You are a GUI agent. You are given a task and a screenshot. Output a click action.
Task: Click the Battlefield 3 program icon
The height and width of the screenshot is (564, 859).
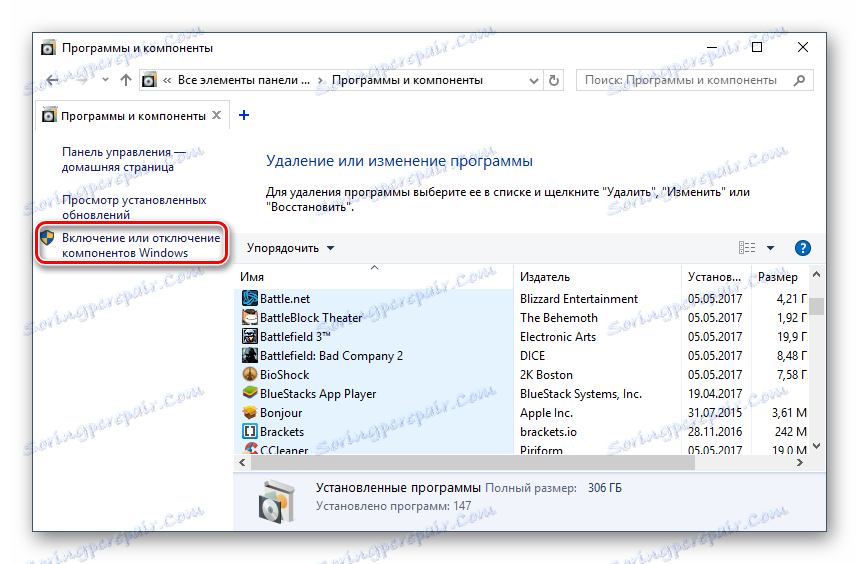250,336
